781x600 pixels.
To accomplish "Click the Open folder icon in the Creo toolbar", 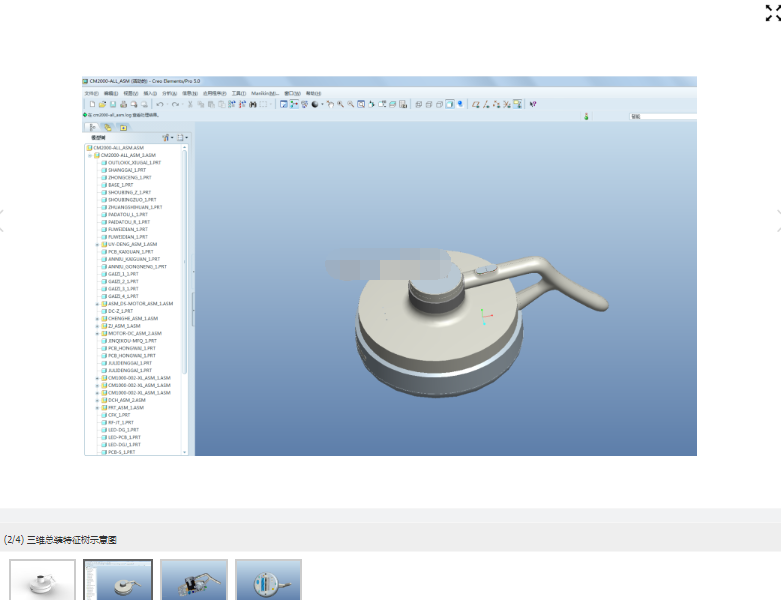I will pyautogui.click(x=102, y=104).
